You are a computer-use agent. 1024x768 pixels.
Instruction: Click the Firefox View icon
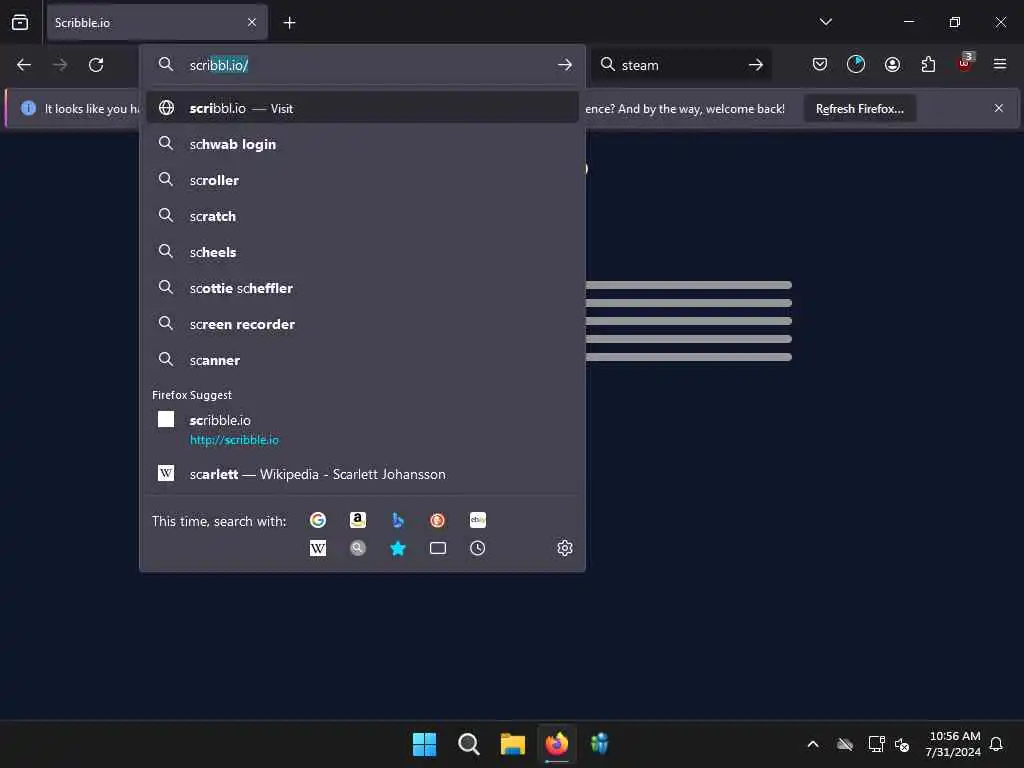click(x=20, y=22)
